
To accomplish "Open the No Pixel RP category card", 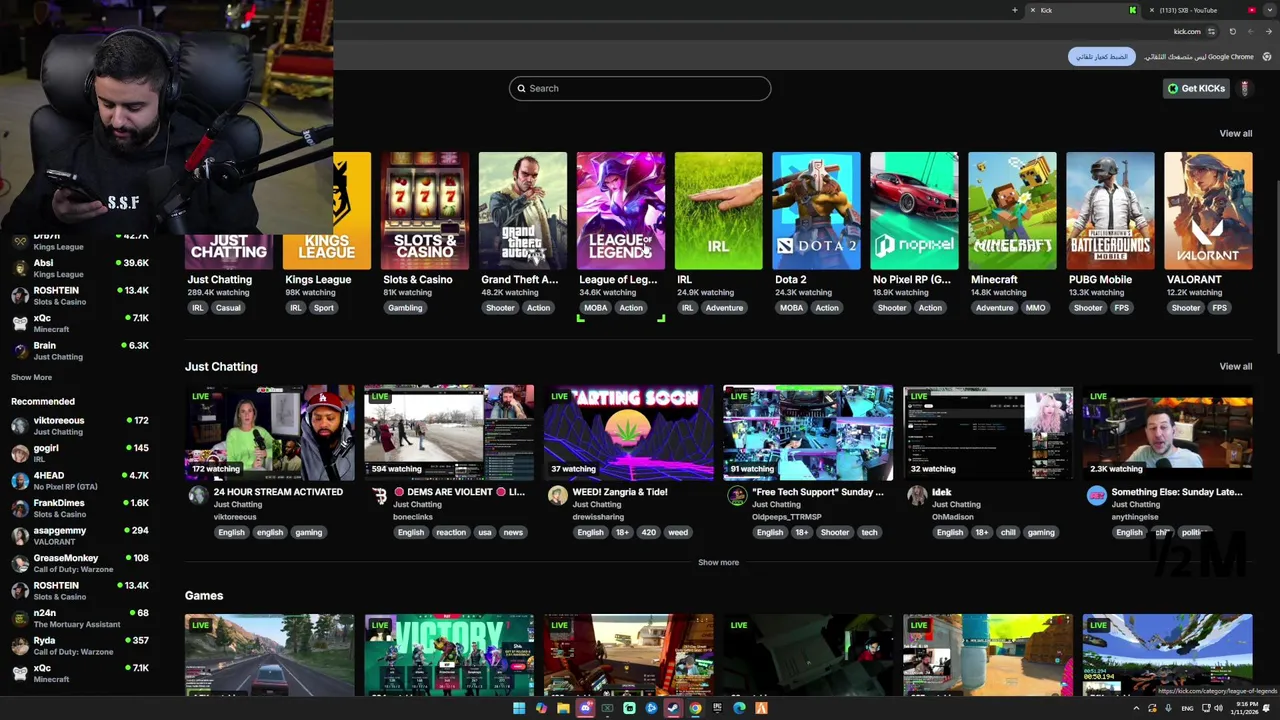I will tap(914, 211).
